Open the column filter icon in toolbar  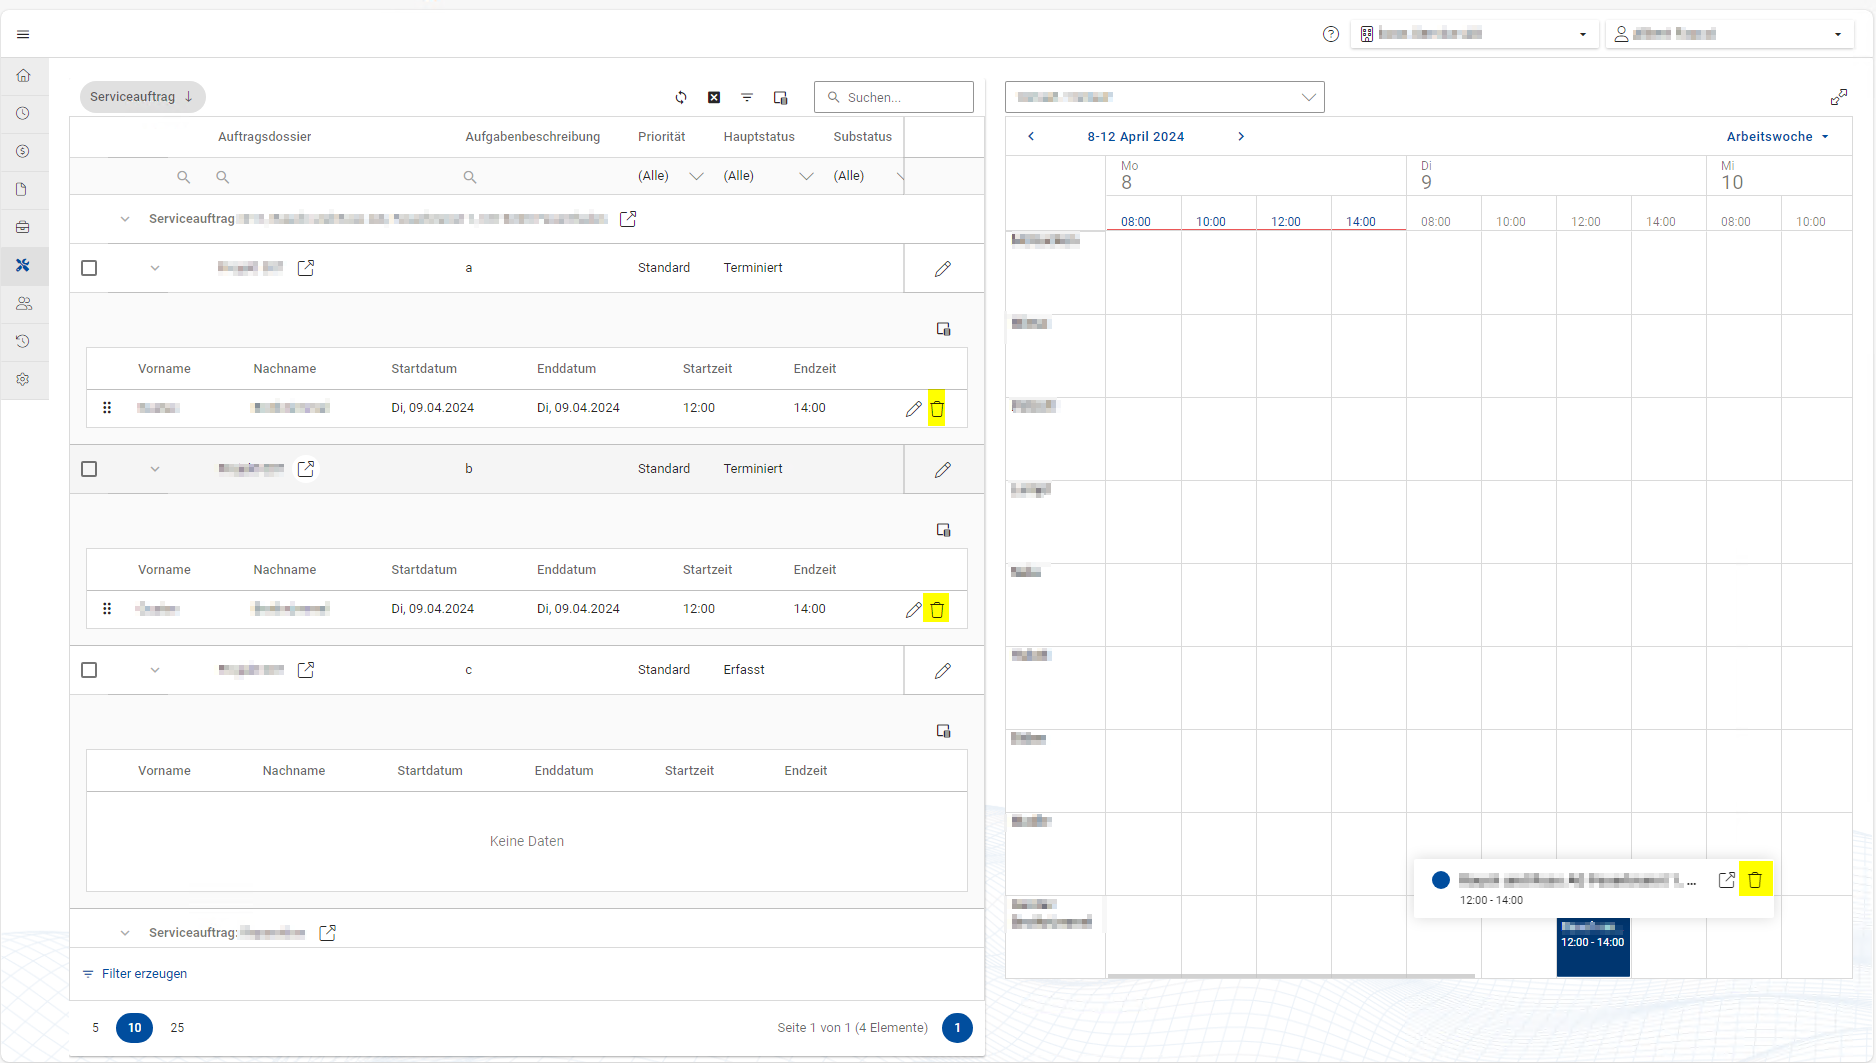(747, 97)
